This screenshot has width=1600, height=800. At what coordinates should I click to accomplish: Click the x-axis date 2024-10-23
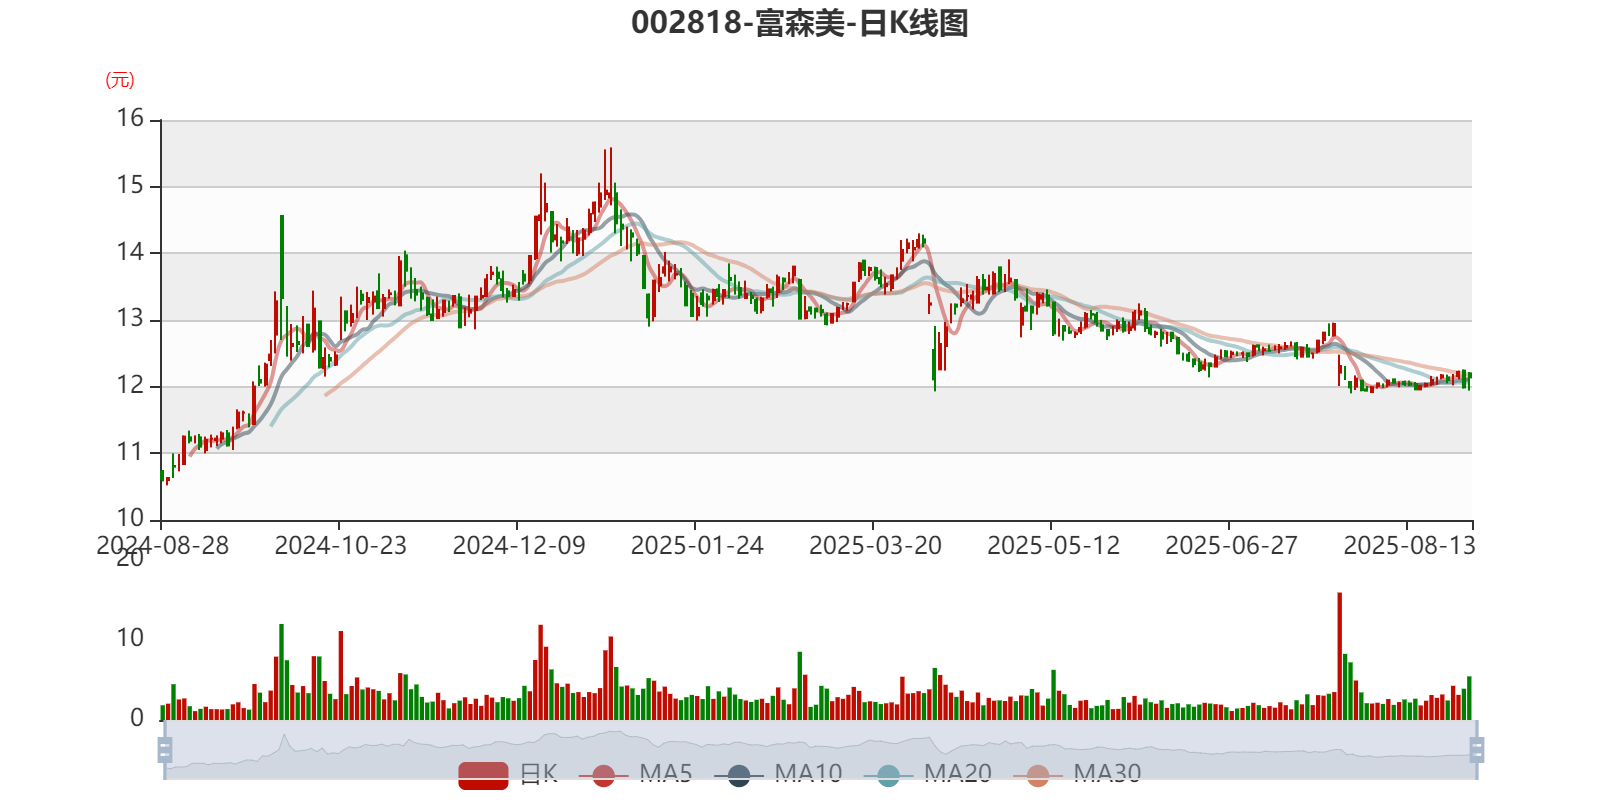pyautogui.click(x=340, y=545)
